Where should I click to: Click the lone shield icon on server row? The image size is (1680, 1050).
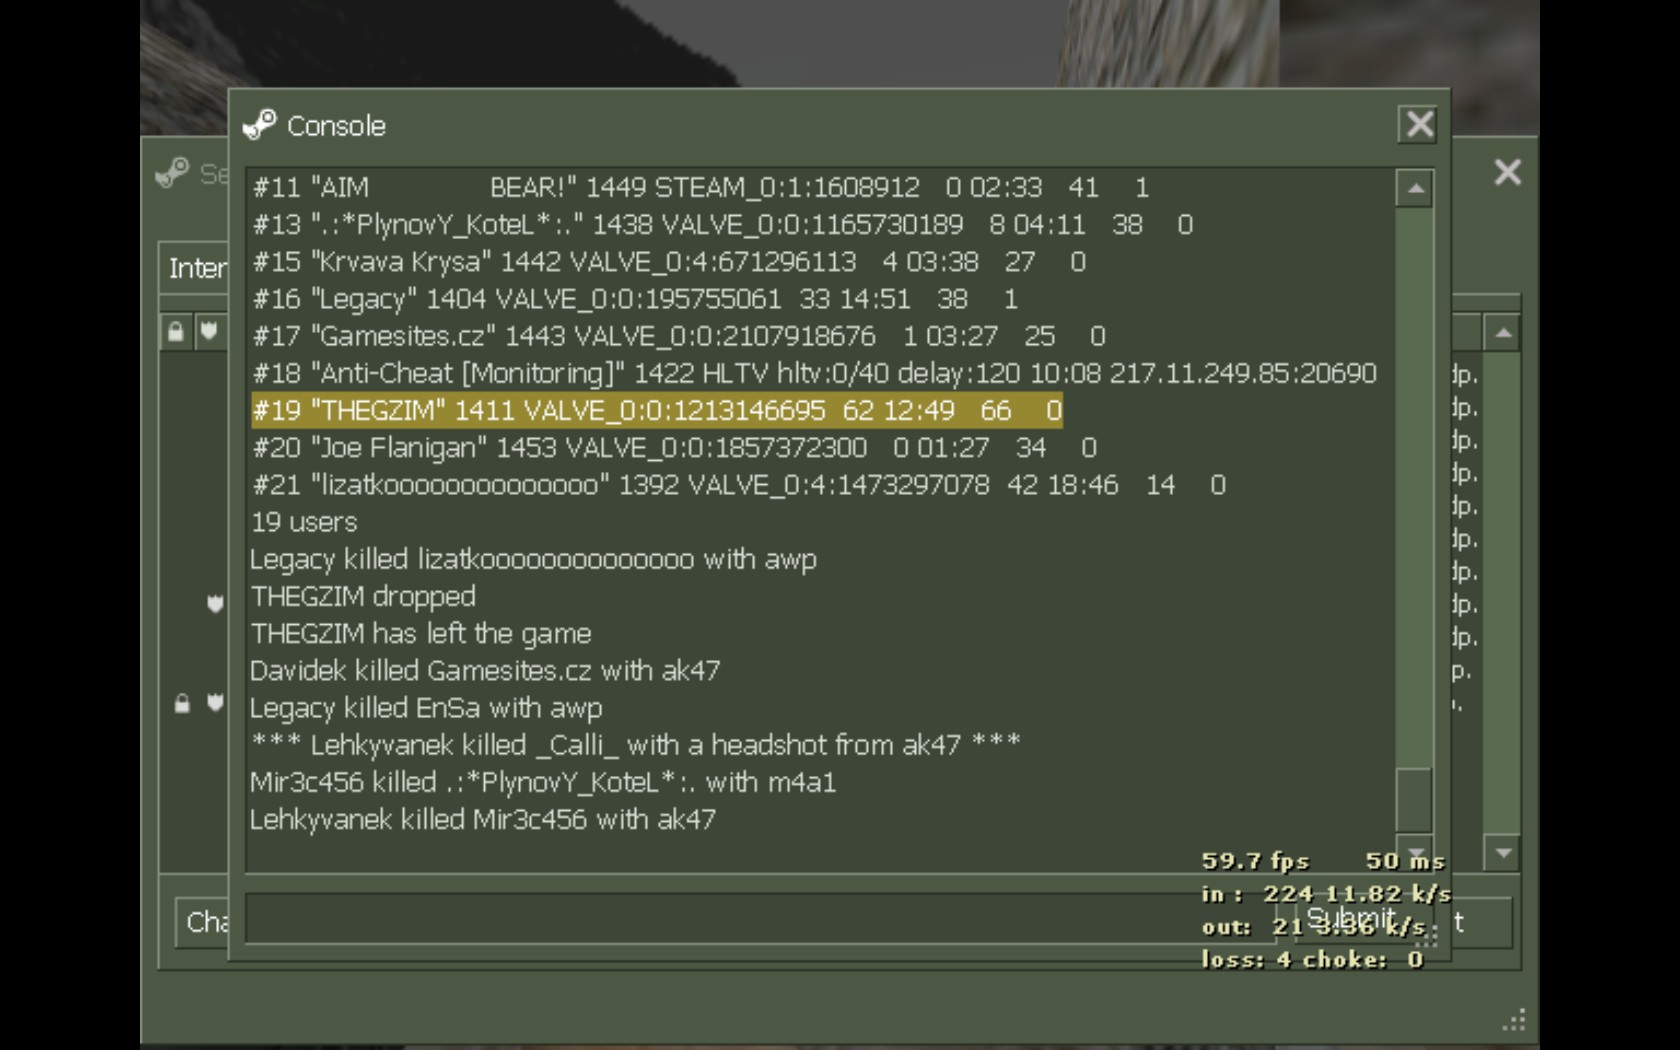pyautogui.click(x=215, y=603)
